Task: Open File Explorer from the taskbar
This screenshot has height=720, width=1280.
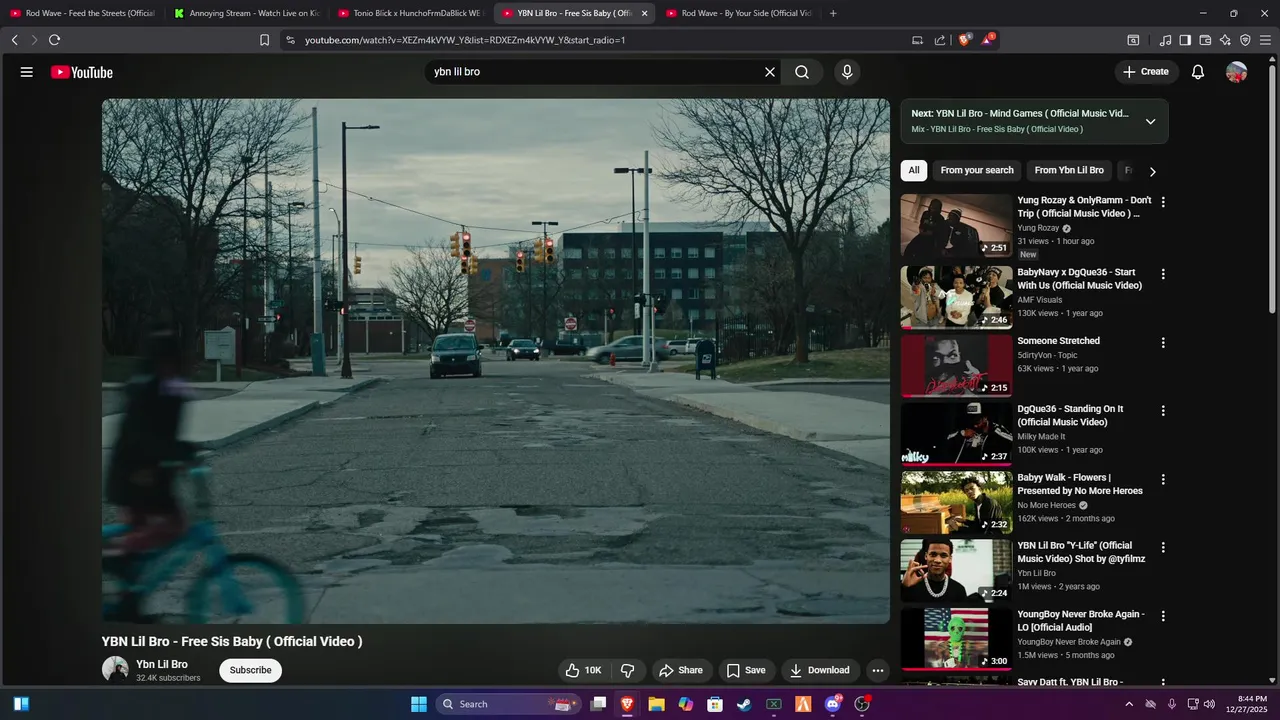Action: point(656,704)
